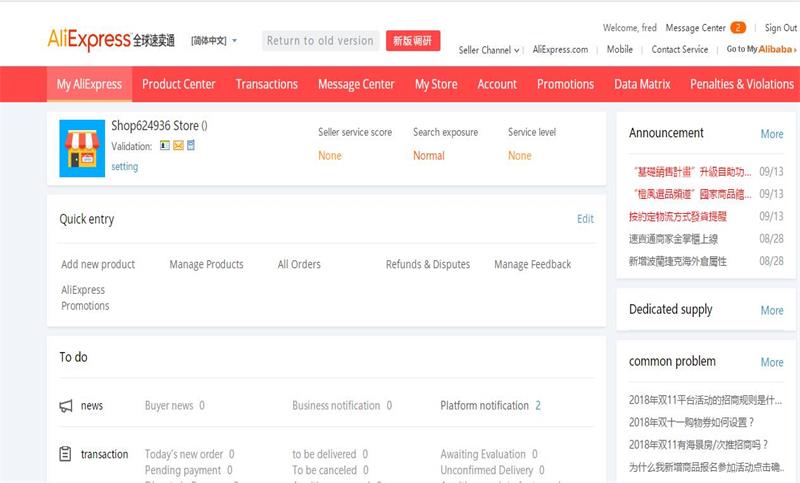Open the store setting link
The image size is (800, 483).
click(124, 166)
